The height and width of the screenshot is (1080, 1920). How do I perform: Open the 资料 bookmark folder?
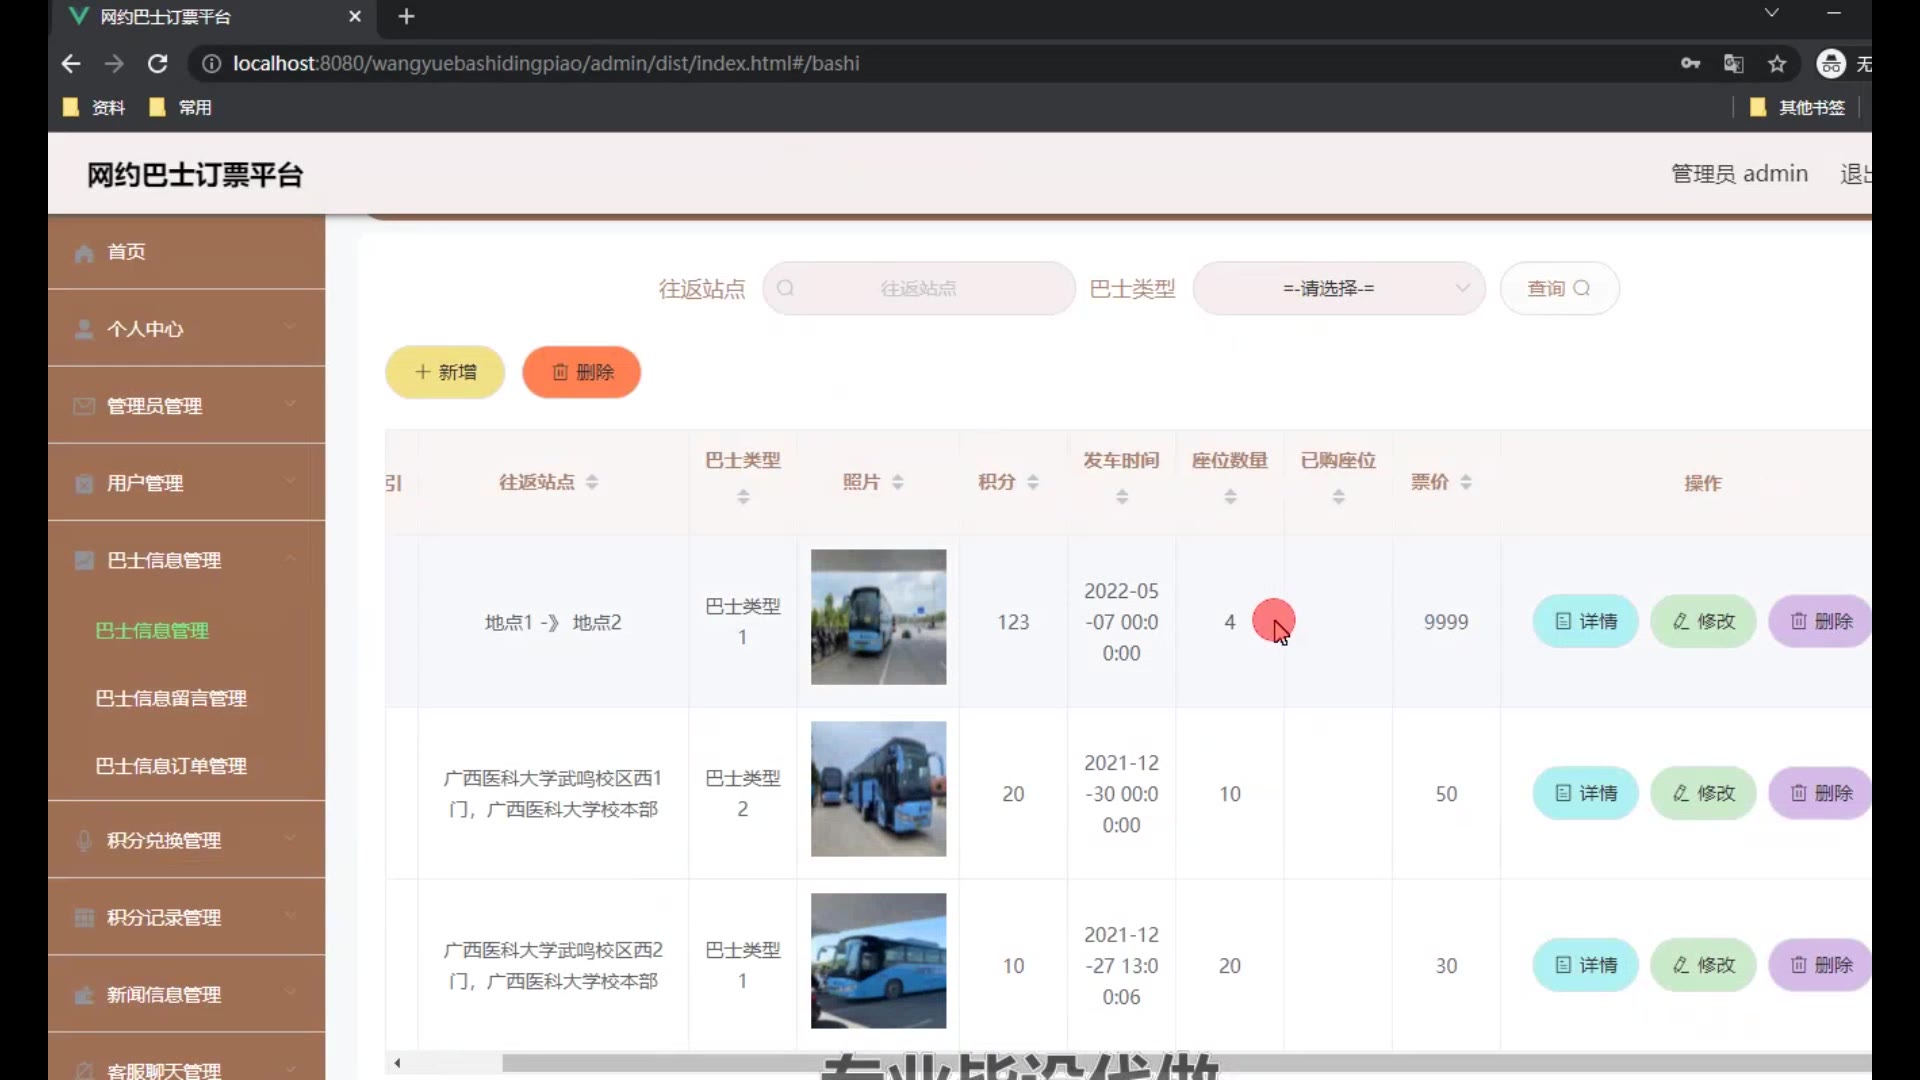[x=95, y=107]
